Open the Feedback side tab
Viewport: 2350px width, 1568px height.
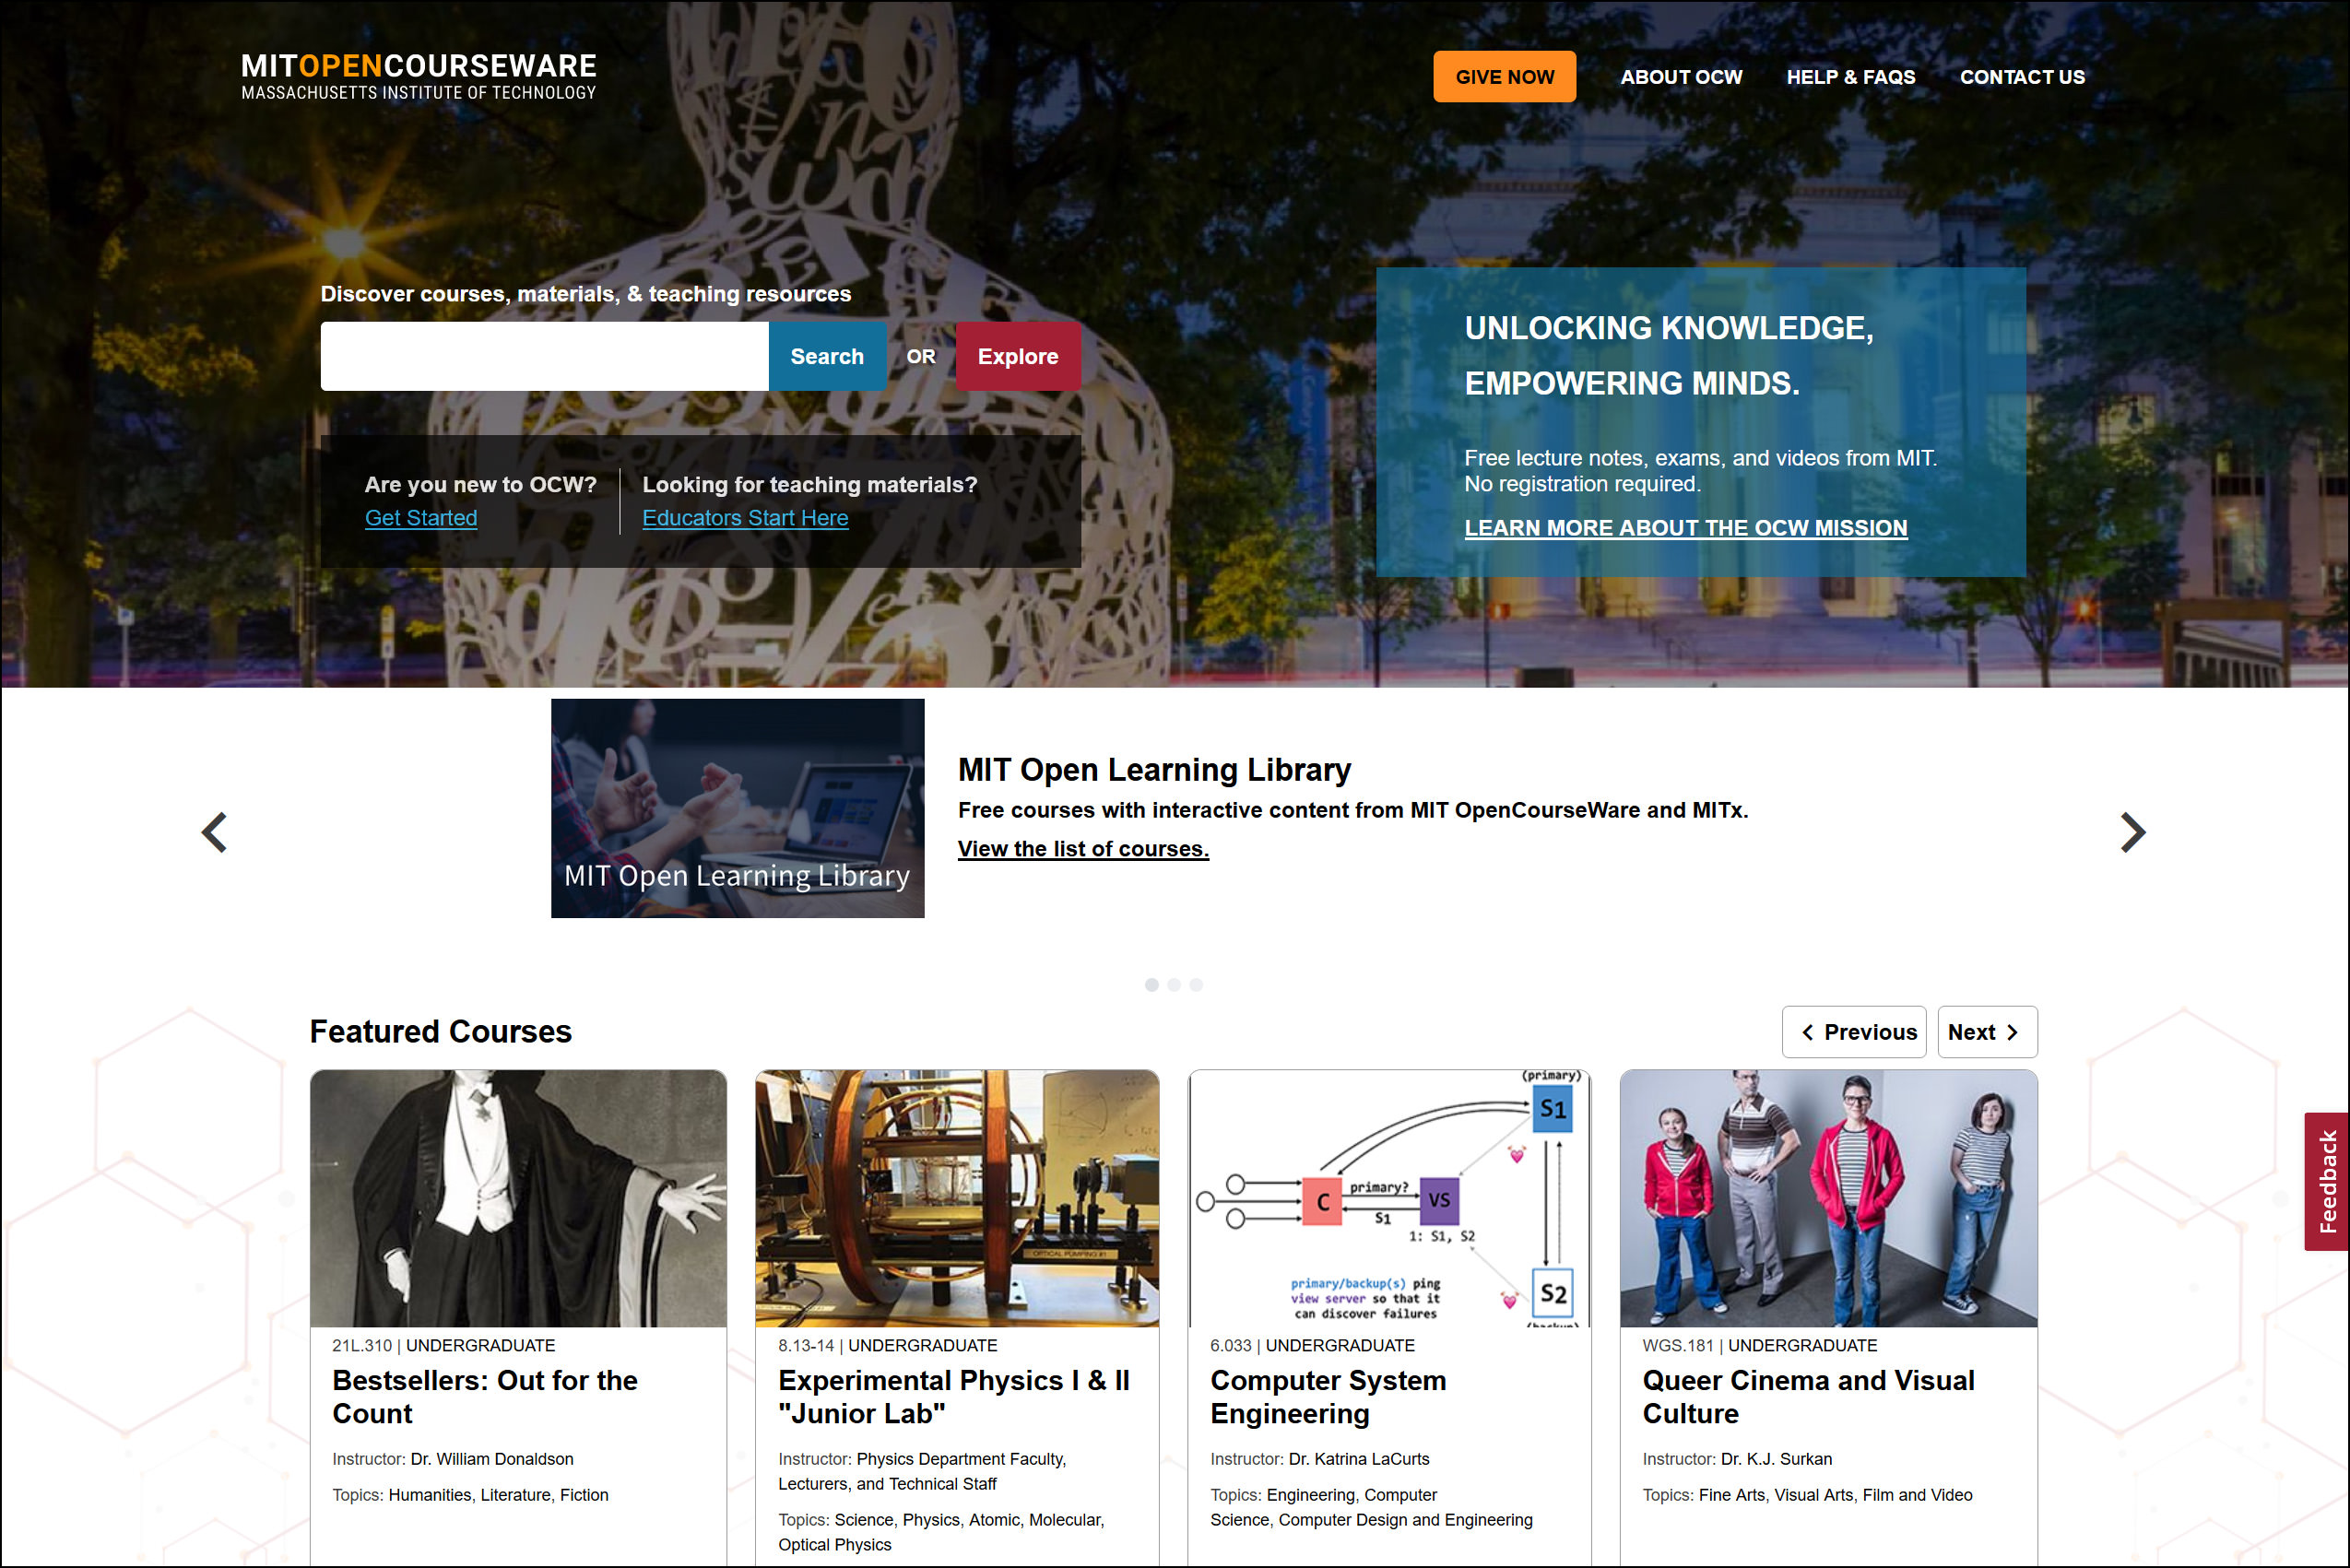point(2326,1181)
